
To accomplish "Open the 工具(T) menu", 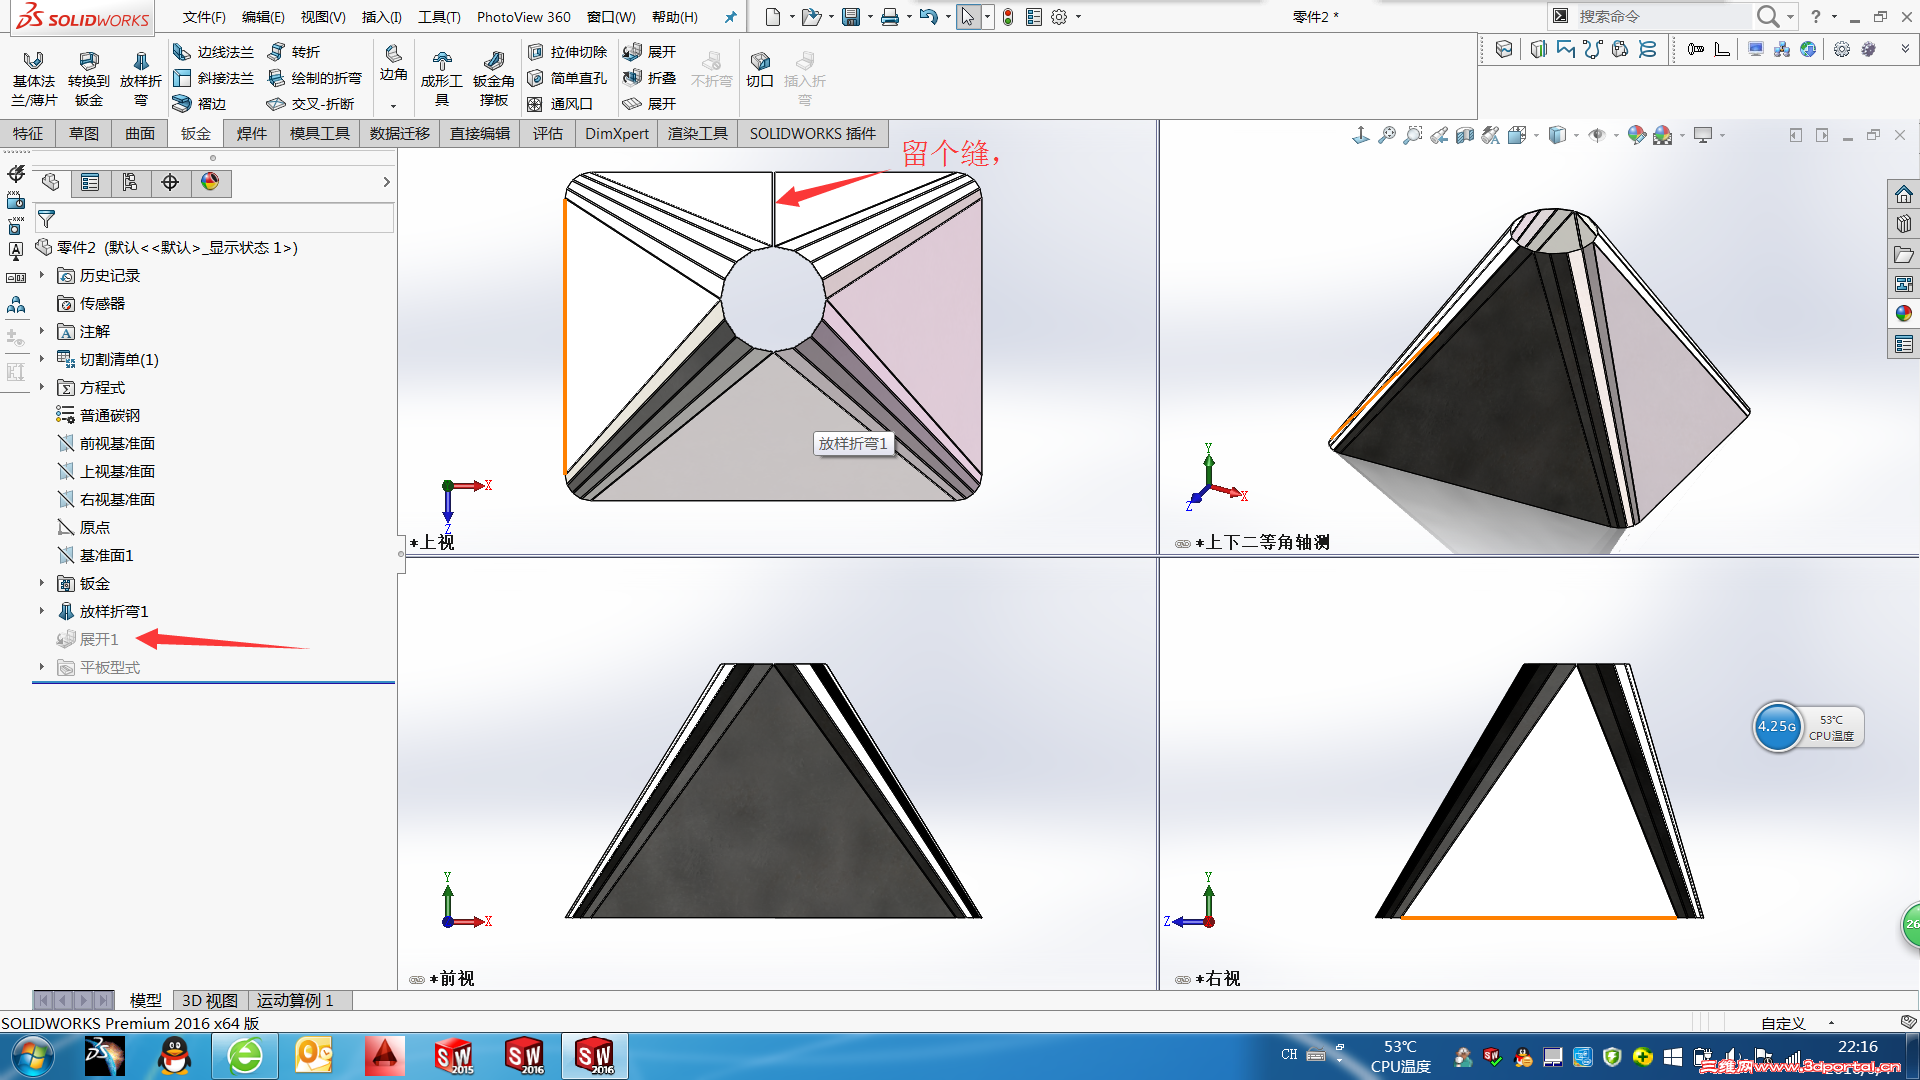I will [439, 17].
